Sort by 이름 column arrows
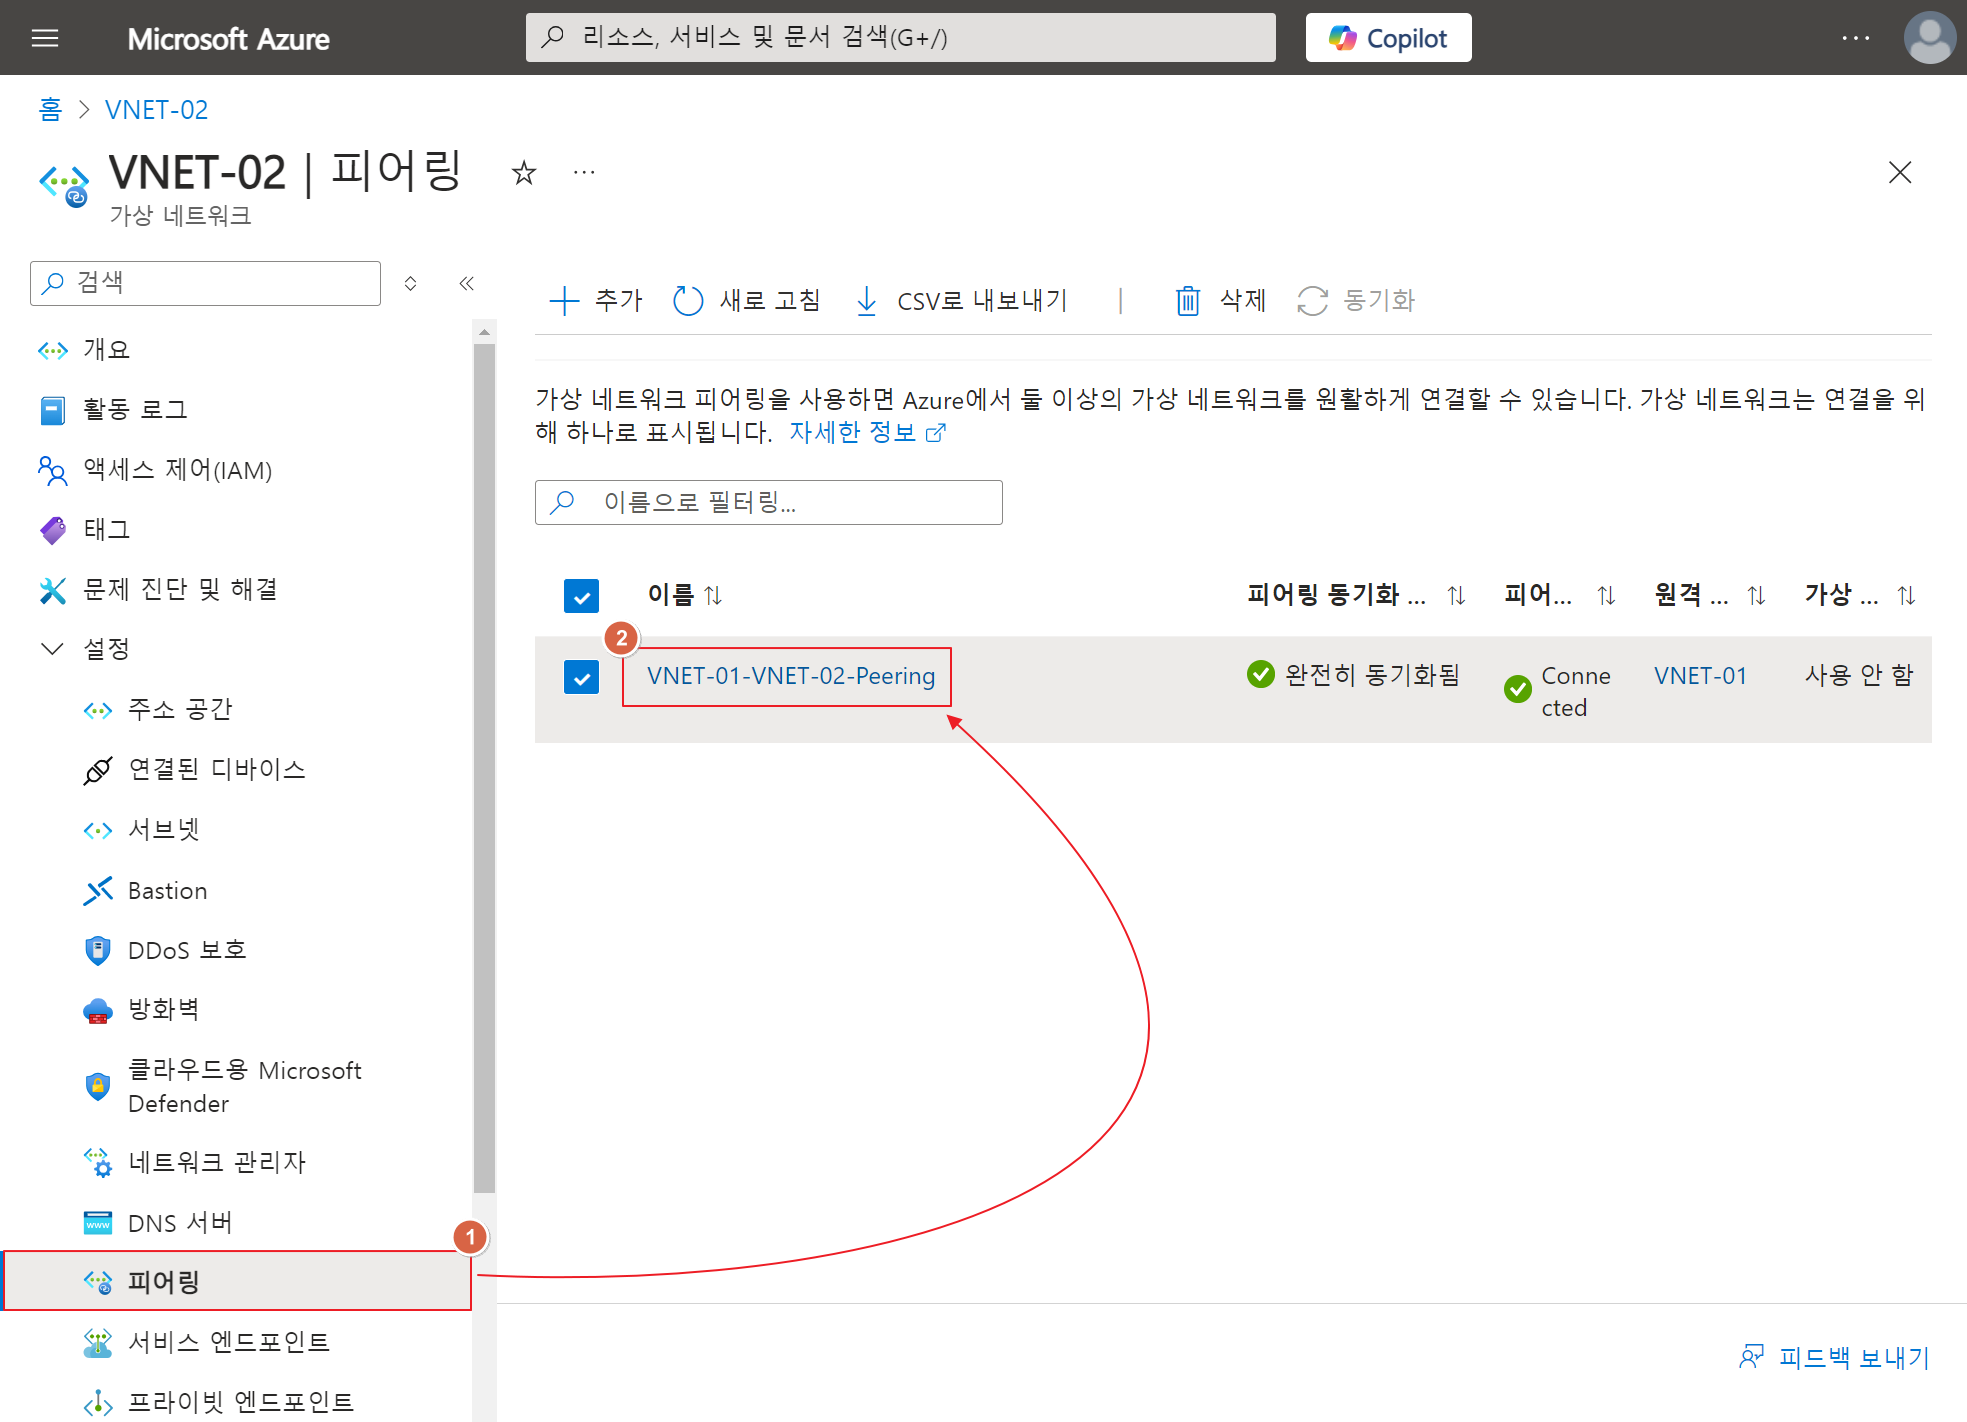The height and width of the screenshot is (1422, 1967). coord(713,596)
